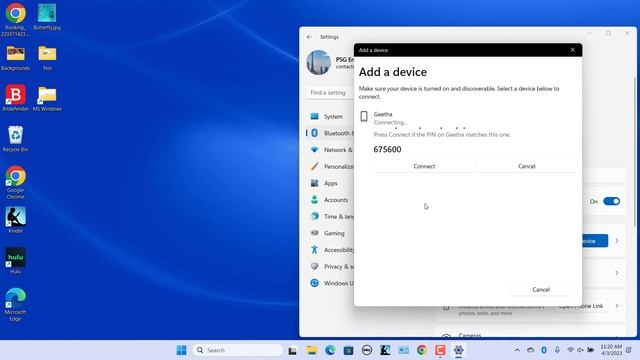
Task: Launch Hulu desktop shortcut
Action: coord(16,260)
